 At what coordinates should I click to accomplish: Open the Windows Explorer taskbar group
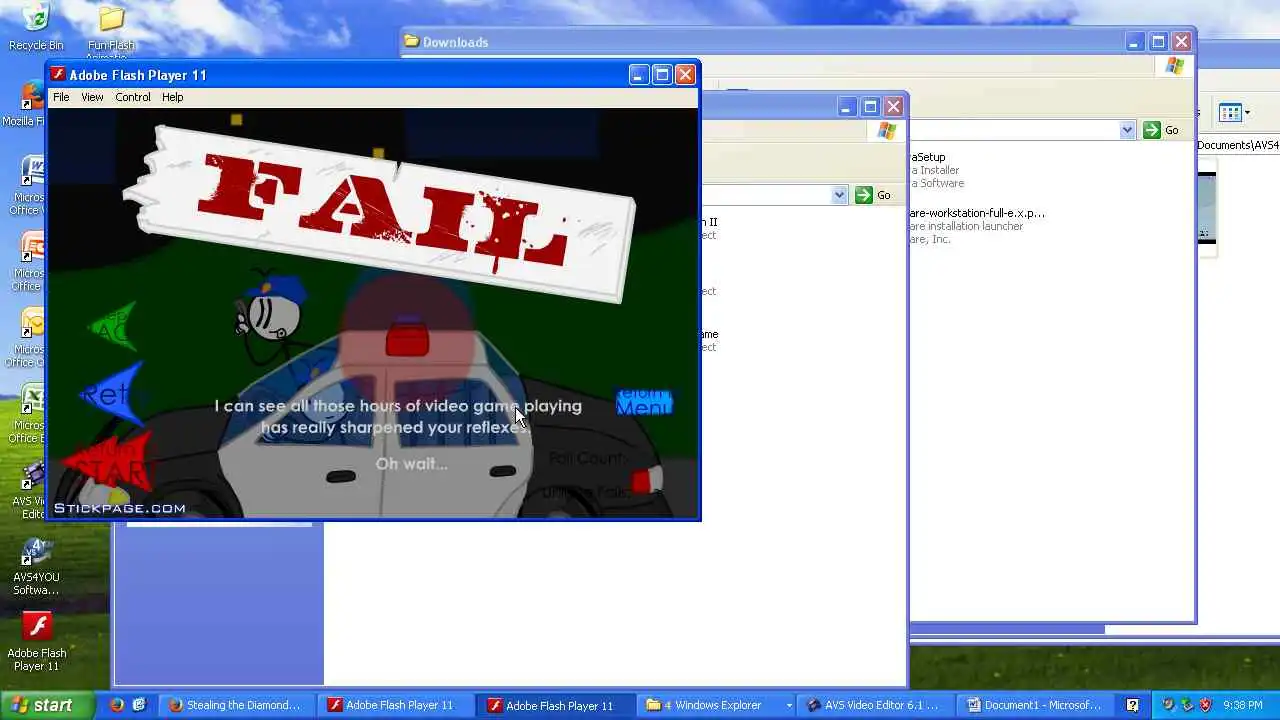[718, 705]
